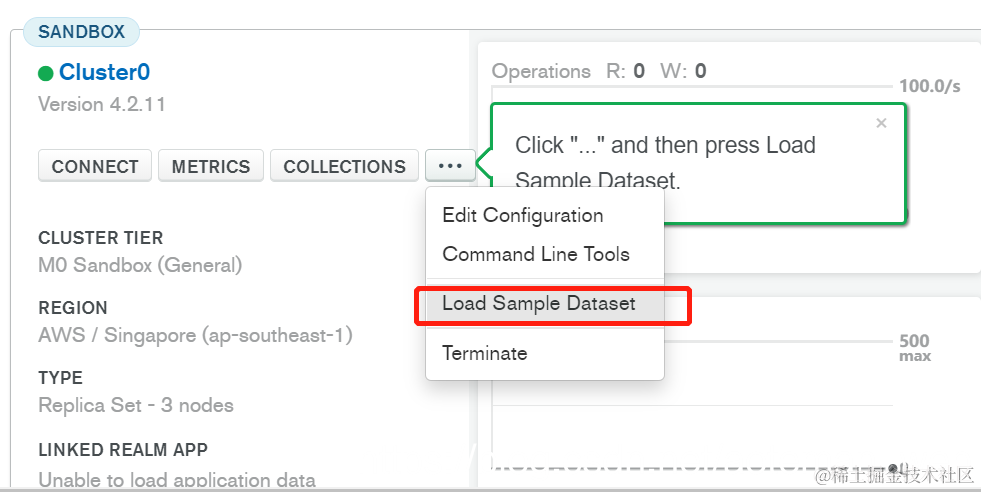981x492 pixels.
Task: Browse COLLECTIONS for the cluster
Action: pyautogui.click(x=344, y=166)
